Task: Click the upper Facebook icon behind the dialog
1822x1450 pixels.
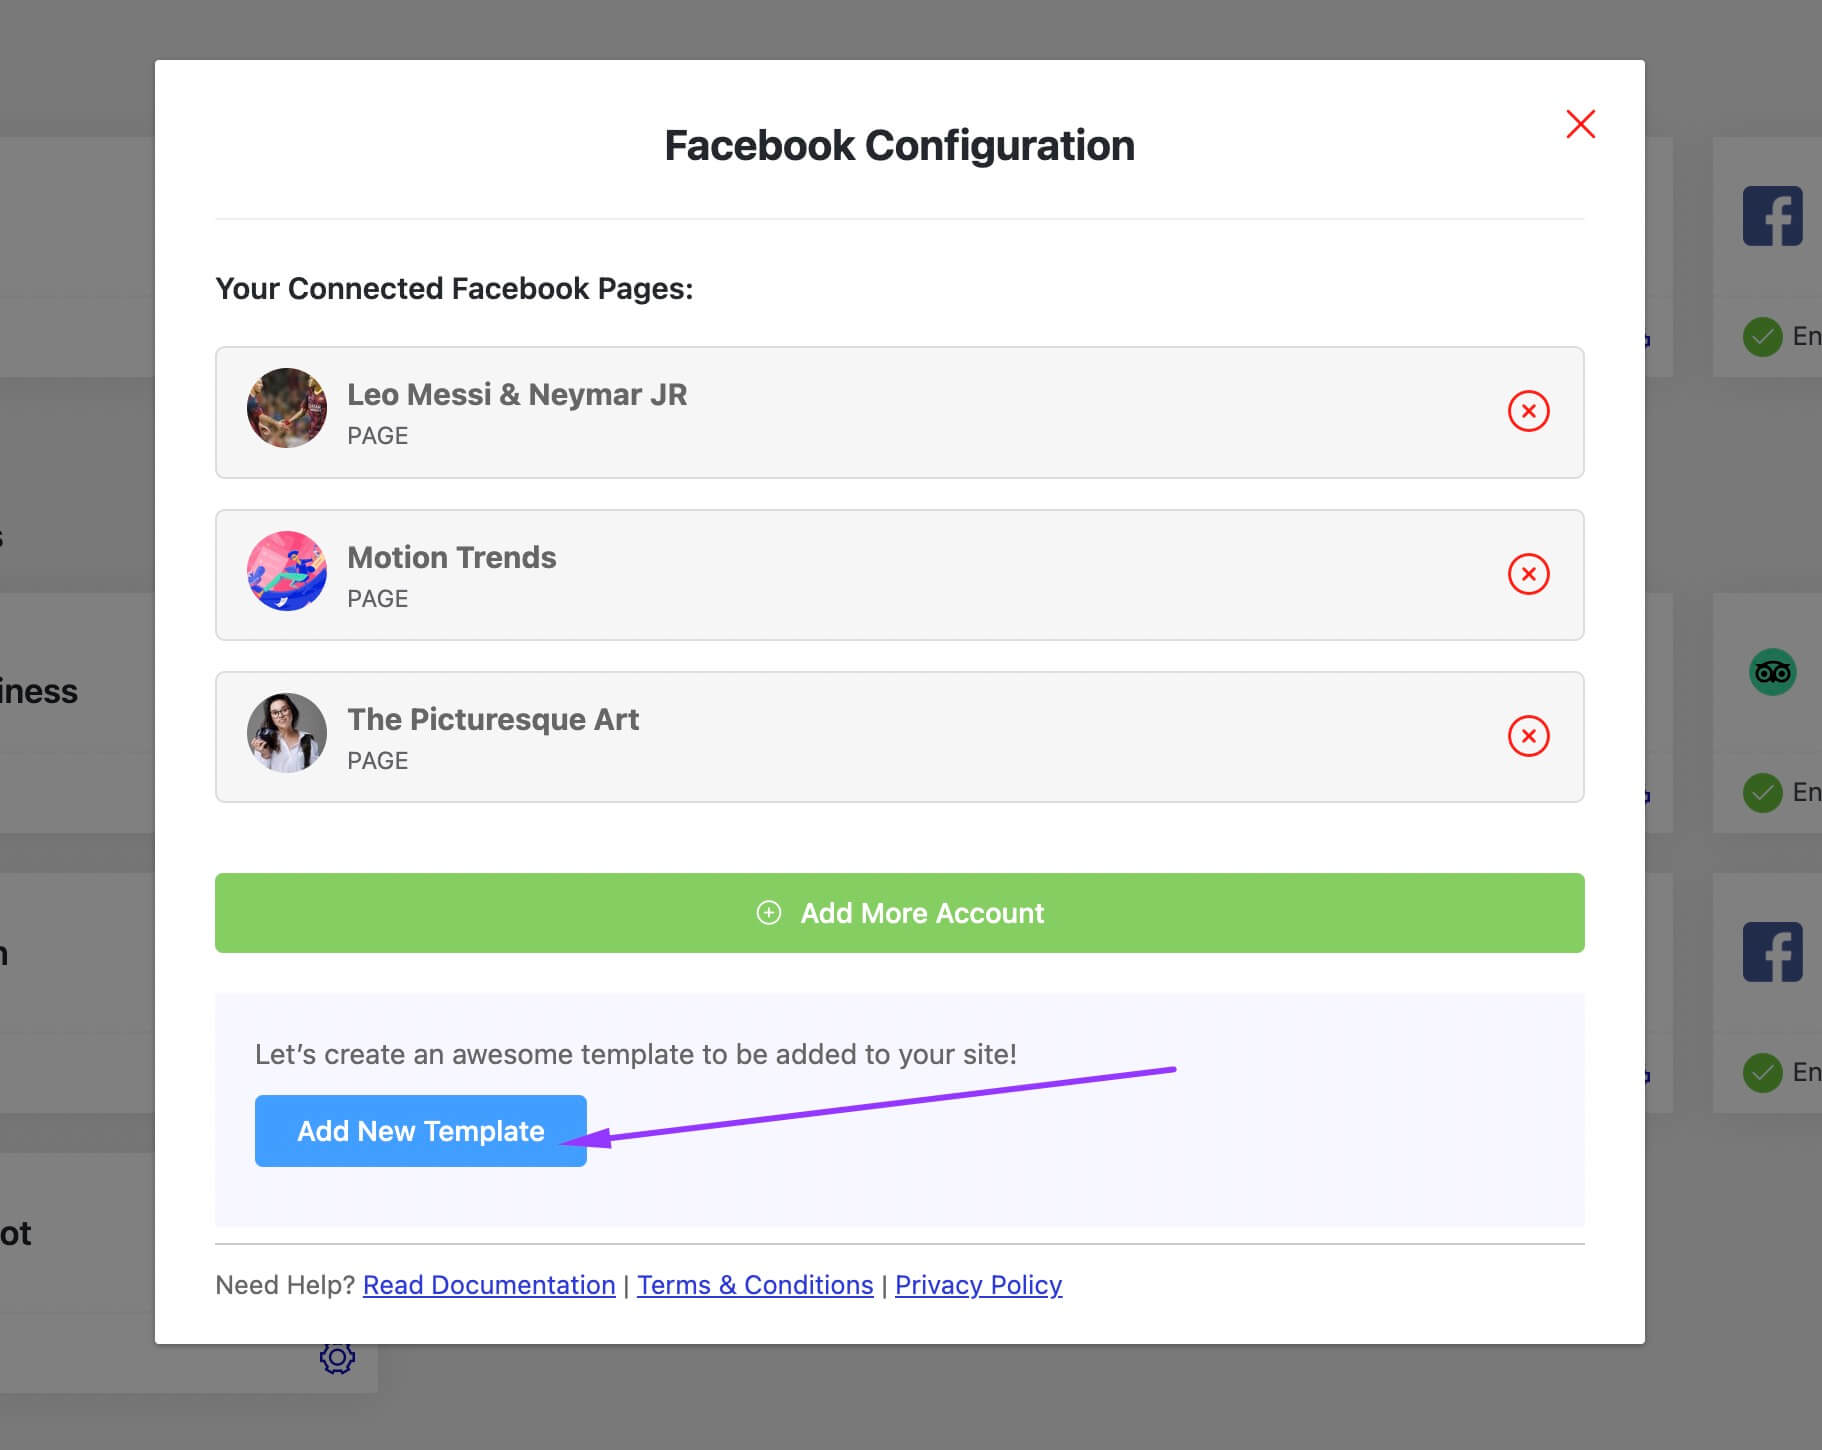Action: pos(1772,216)
